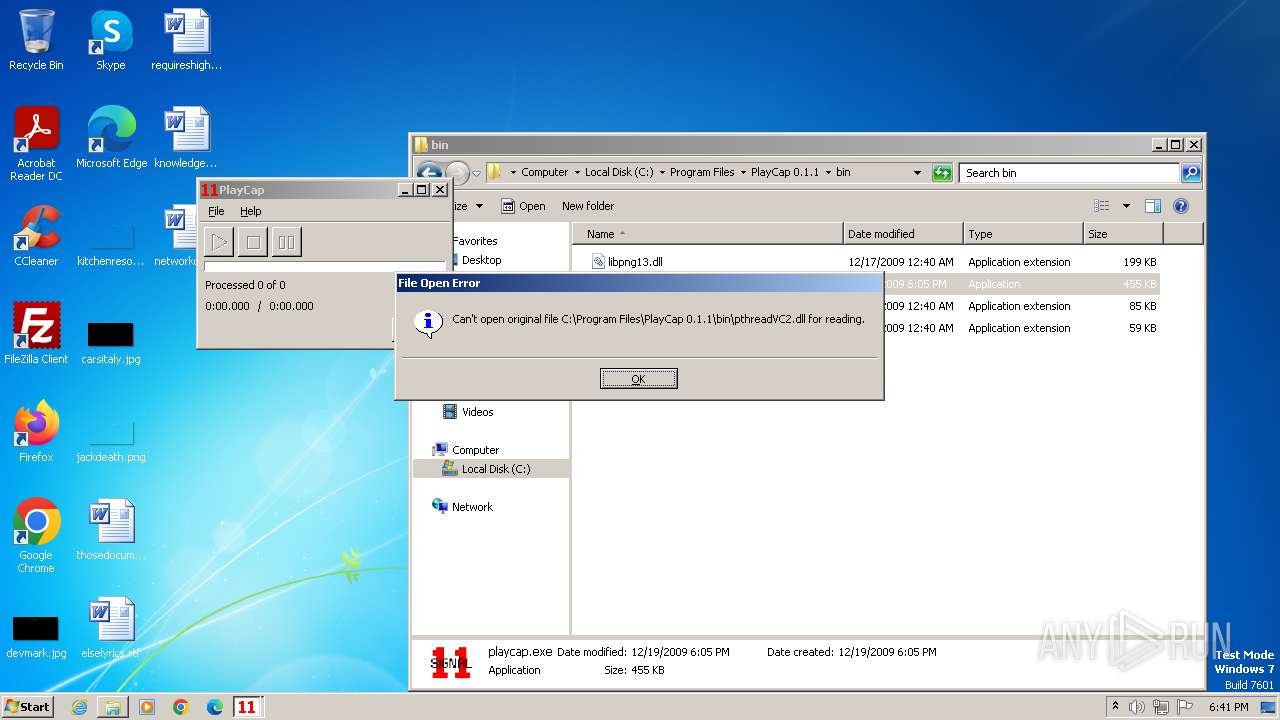Open Windows Explorer taskbar button
This screenshot has width=1280, height=720.
(x=113, y=707)
